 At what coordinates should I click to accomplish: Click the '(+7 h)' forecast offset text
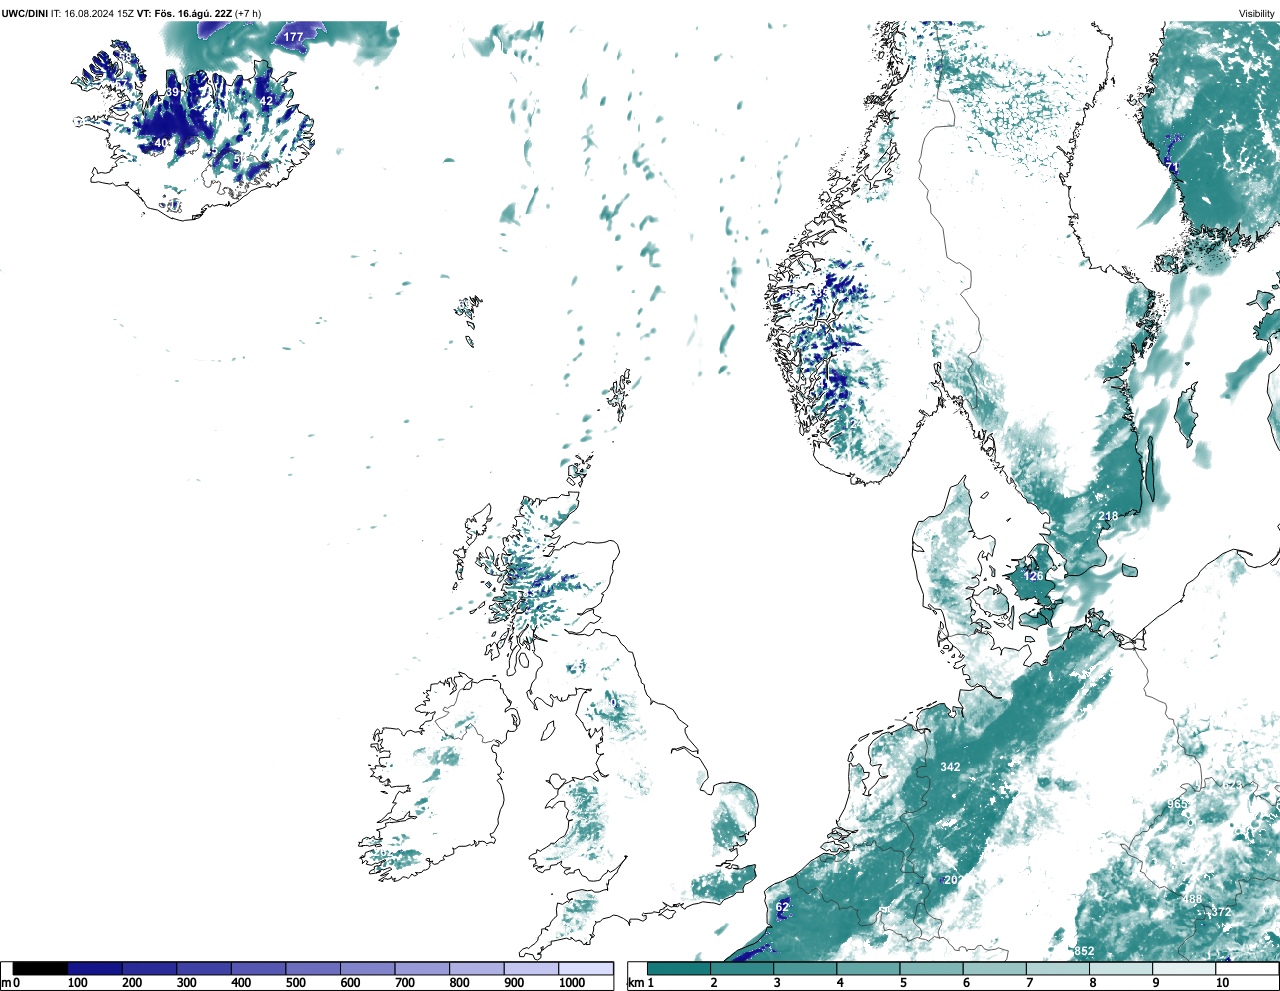pos(248,14)
